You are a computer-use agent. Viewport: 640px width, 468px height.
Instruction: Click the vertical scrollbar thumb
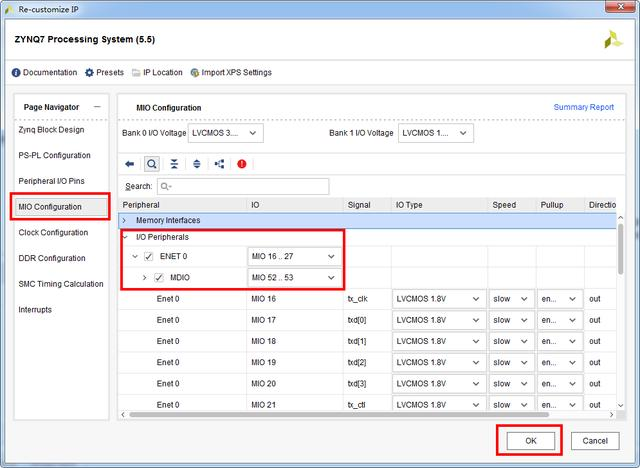point(620,249)
